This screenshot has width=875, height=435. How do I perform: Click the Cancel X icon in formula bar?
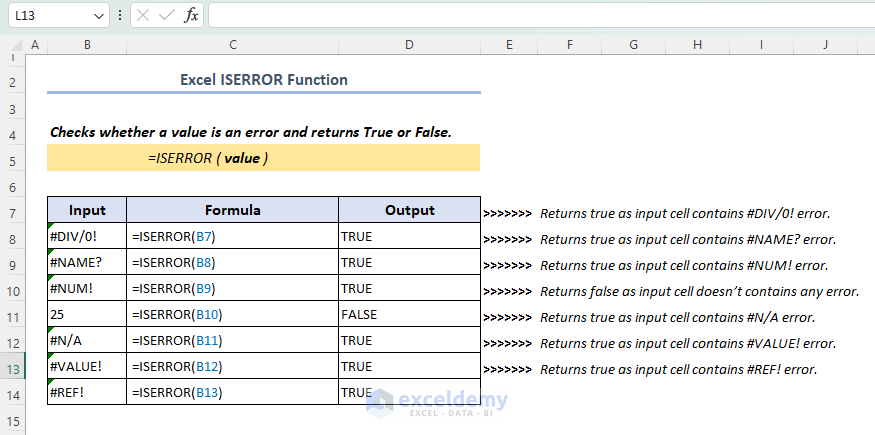144,16
